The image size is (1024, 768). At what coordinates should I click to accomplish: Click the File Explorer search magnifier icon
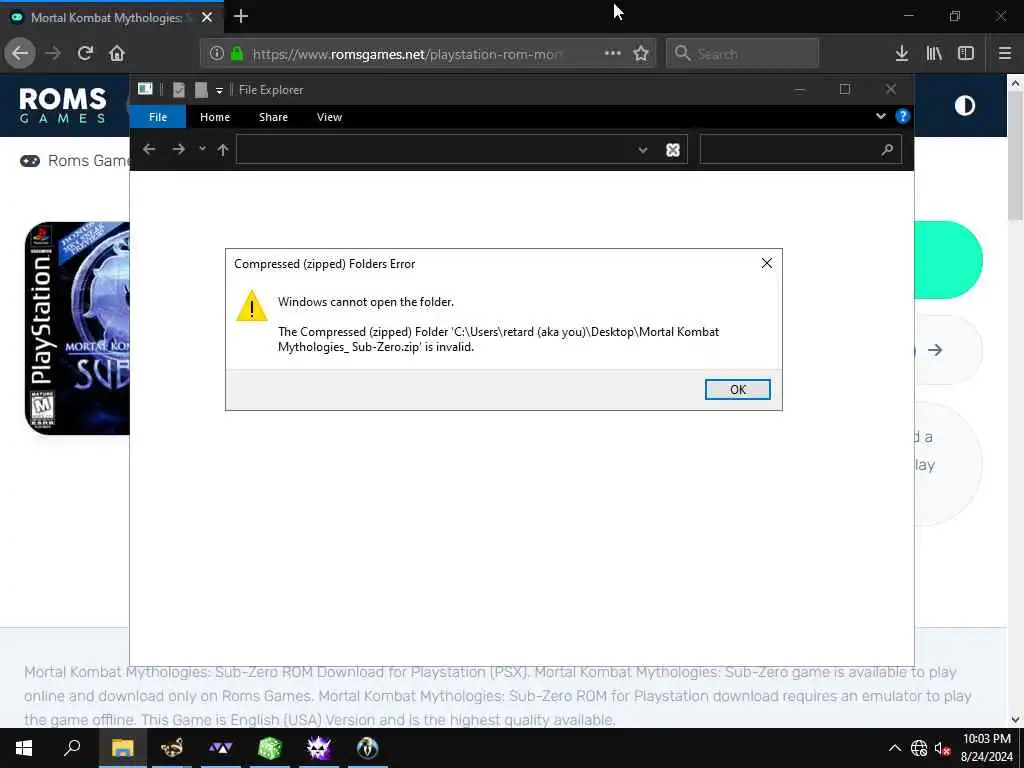tap(887, 150)
